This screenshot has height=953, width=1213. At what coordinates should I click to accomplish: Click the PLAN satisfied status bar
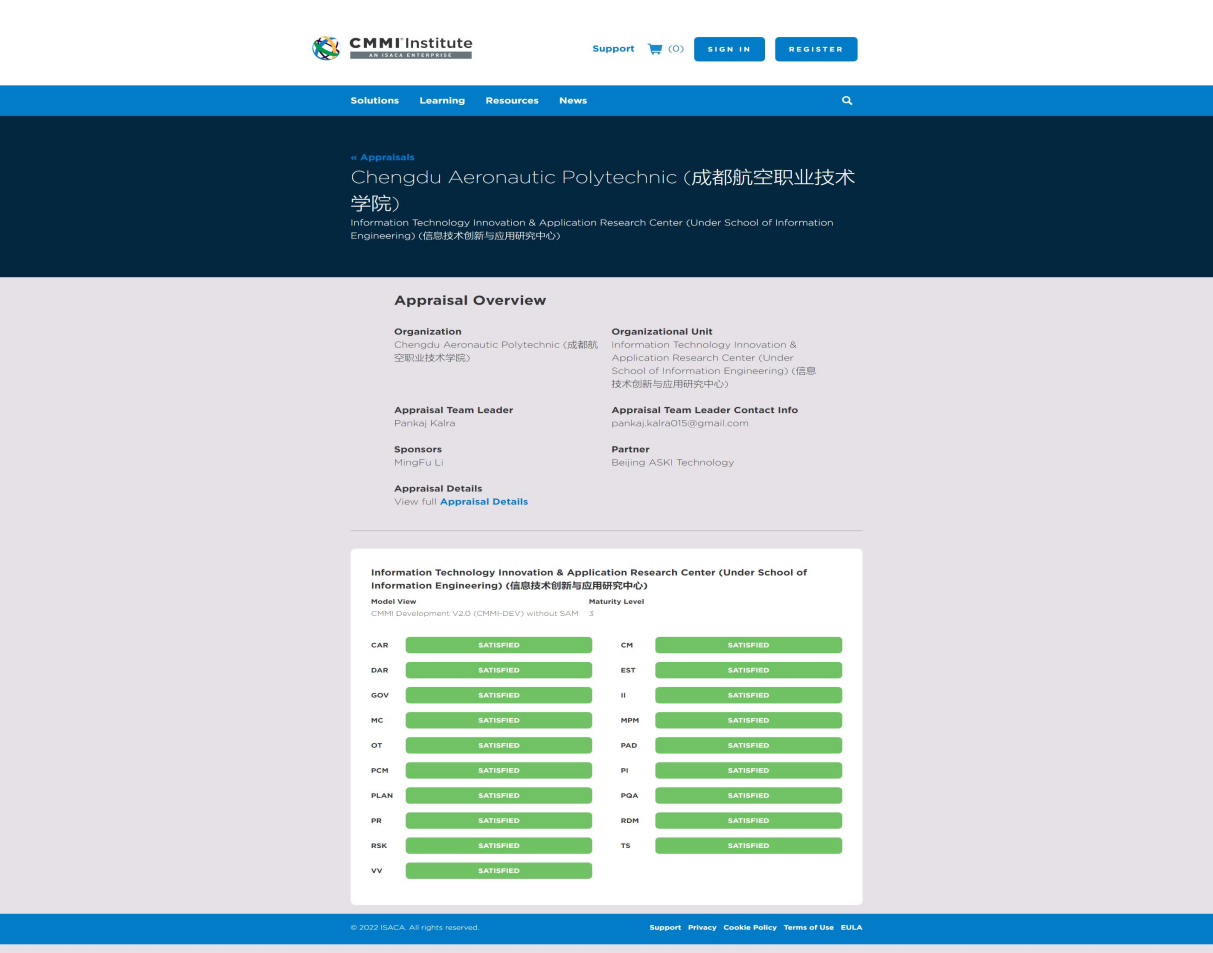[x=499, y=795]
